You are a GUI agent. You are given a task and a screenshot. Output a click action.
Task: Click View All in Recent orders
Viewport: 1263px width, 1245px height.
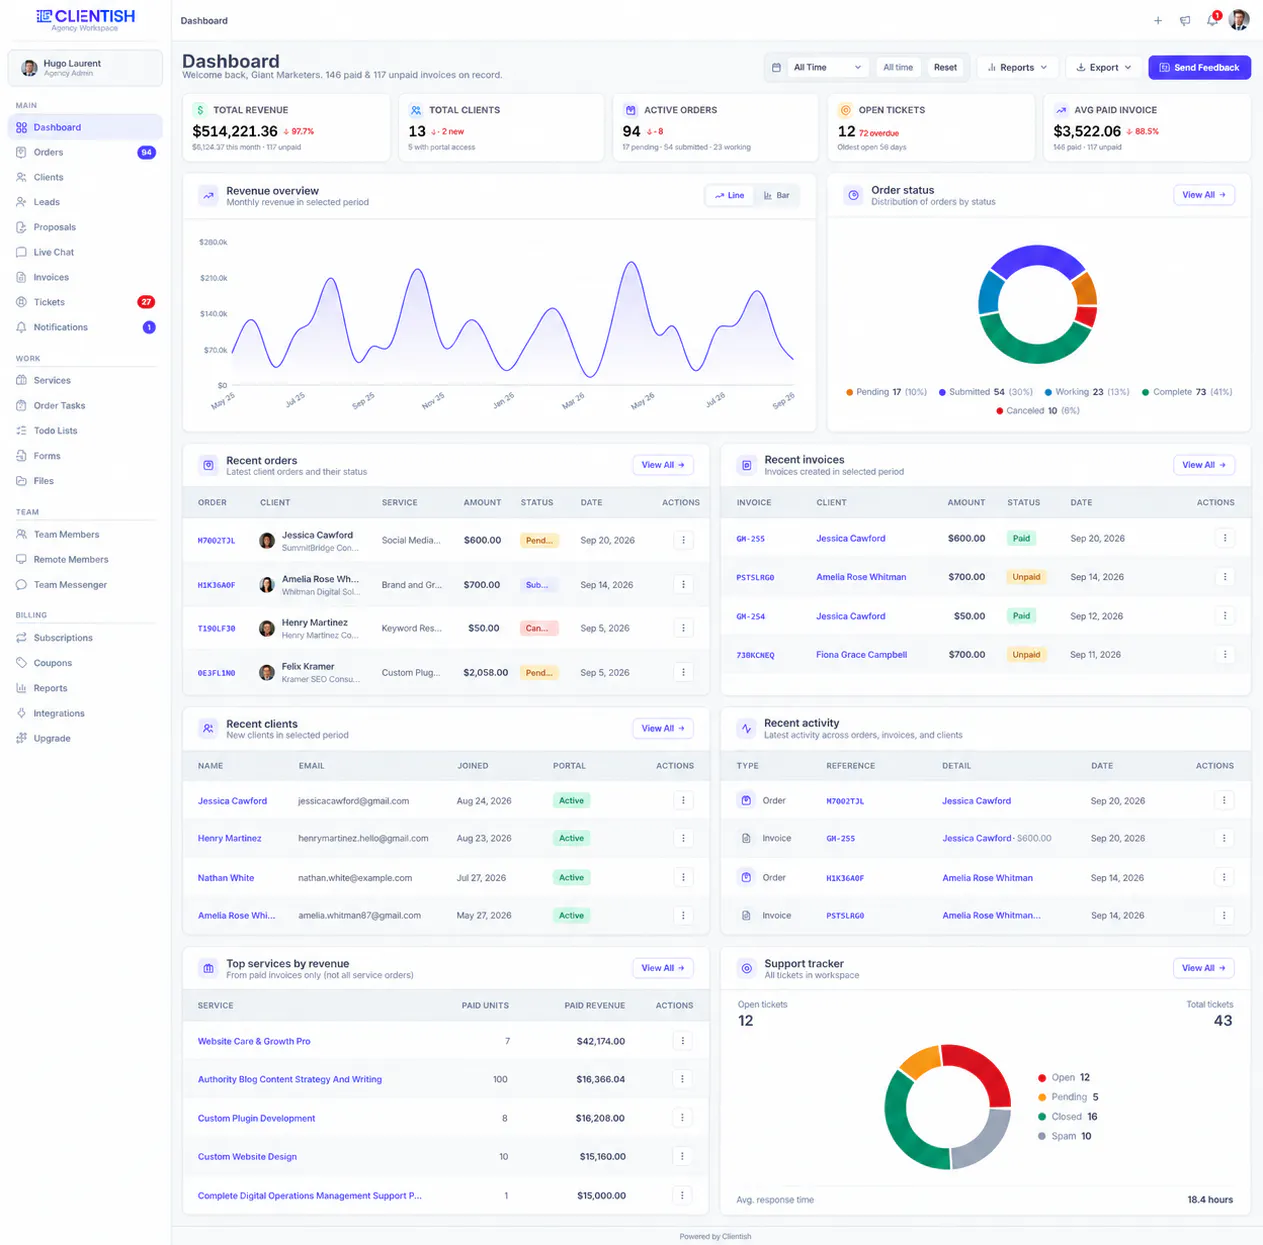pyautogui.click(x=663, y=465)
